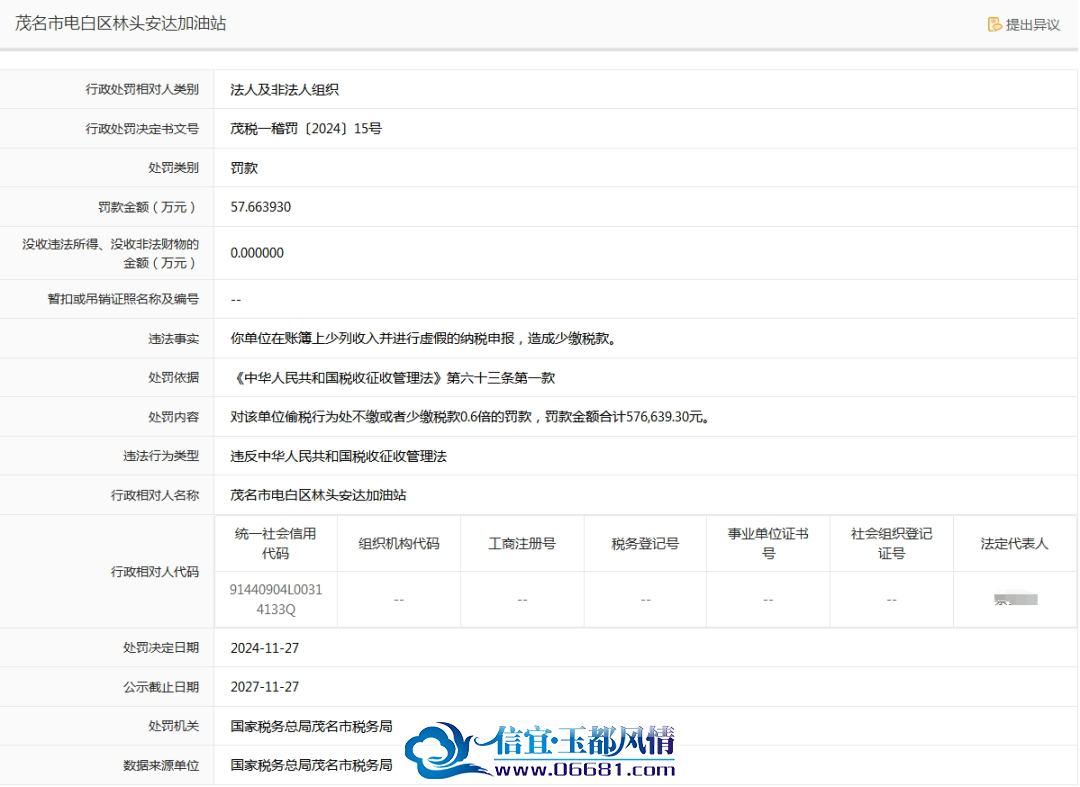Click the 罚款金额（万元） label
This screenshot has height=787, width=1080.
click(x=148, y=207)
